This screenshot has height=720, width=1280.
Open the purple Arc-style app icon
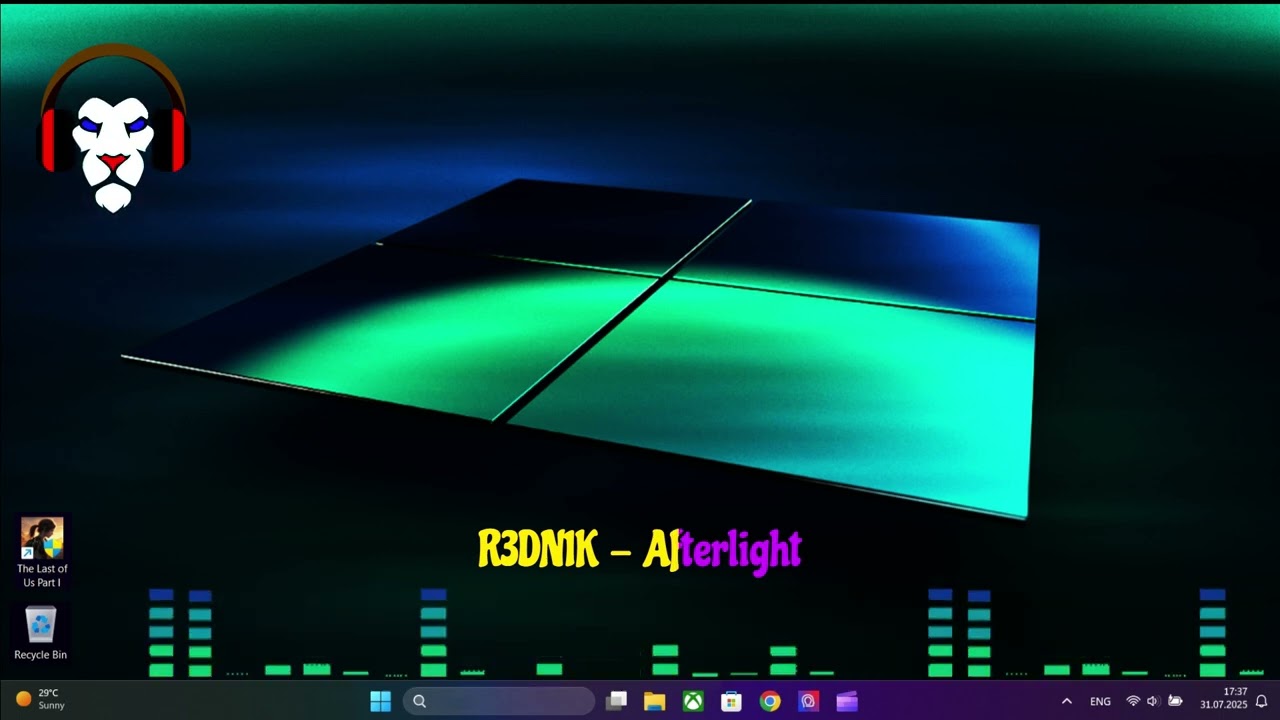(x=808, y=701)
